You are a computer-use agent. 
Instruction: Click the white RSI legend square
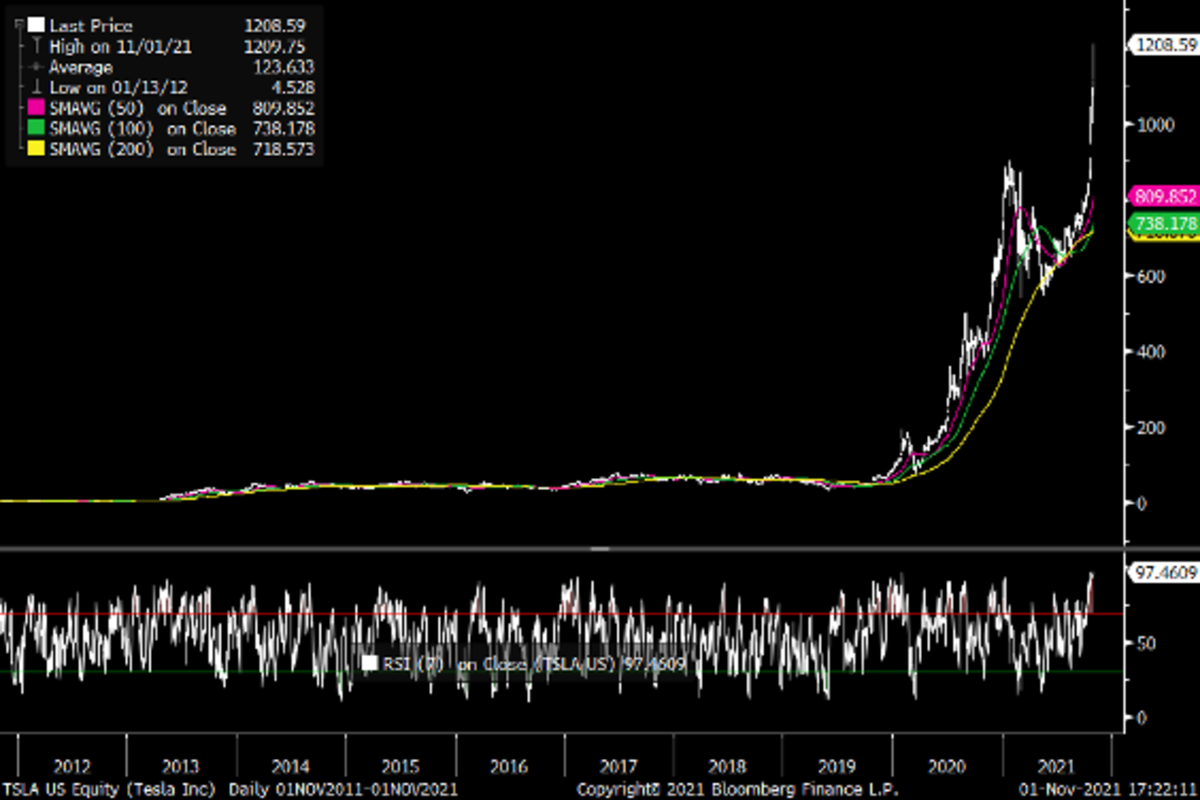tap(370, 663)
